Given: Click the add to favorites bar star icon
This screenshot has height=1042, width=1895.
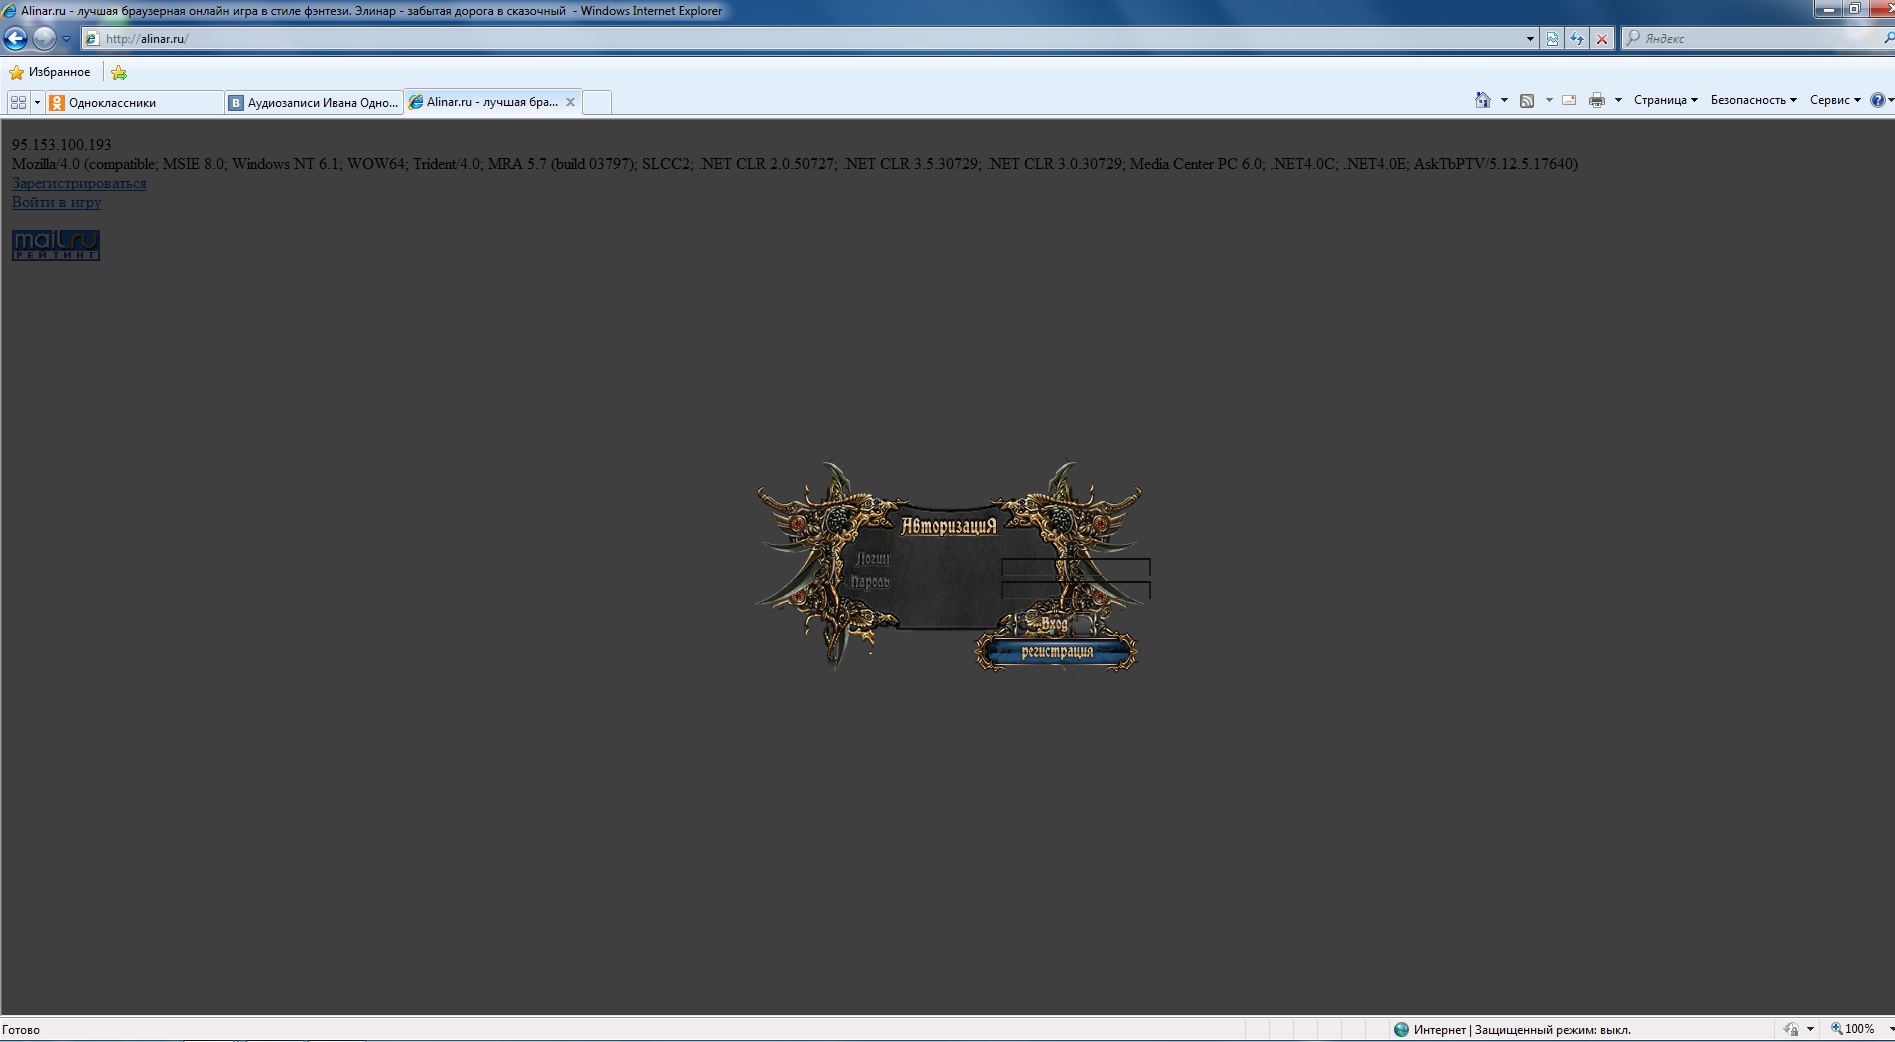Looking at the screenshot, I should pyautogui.click(x=119, y=72).
